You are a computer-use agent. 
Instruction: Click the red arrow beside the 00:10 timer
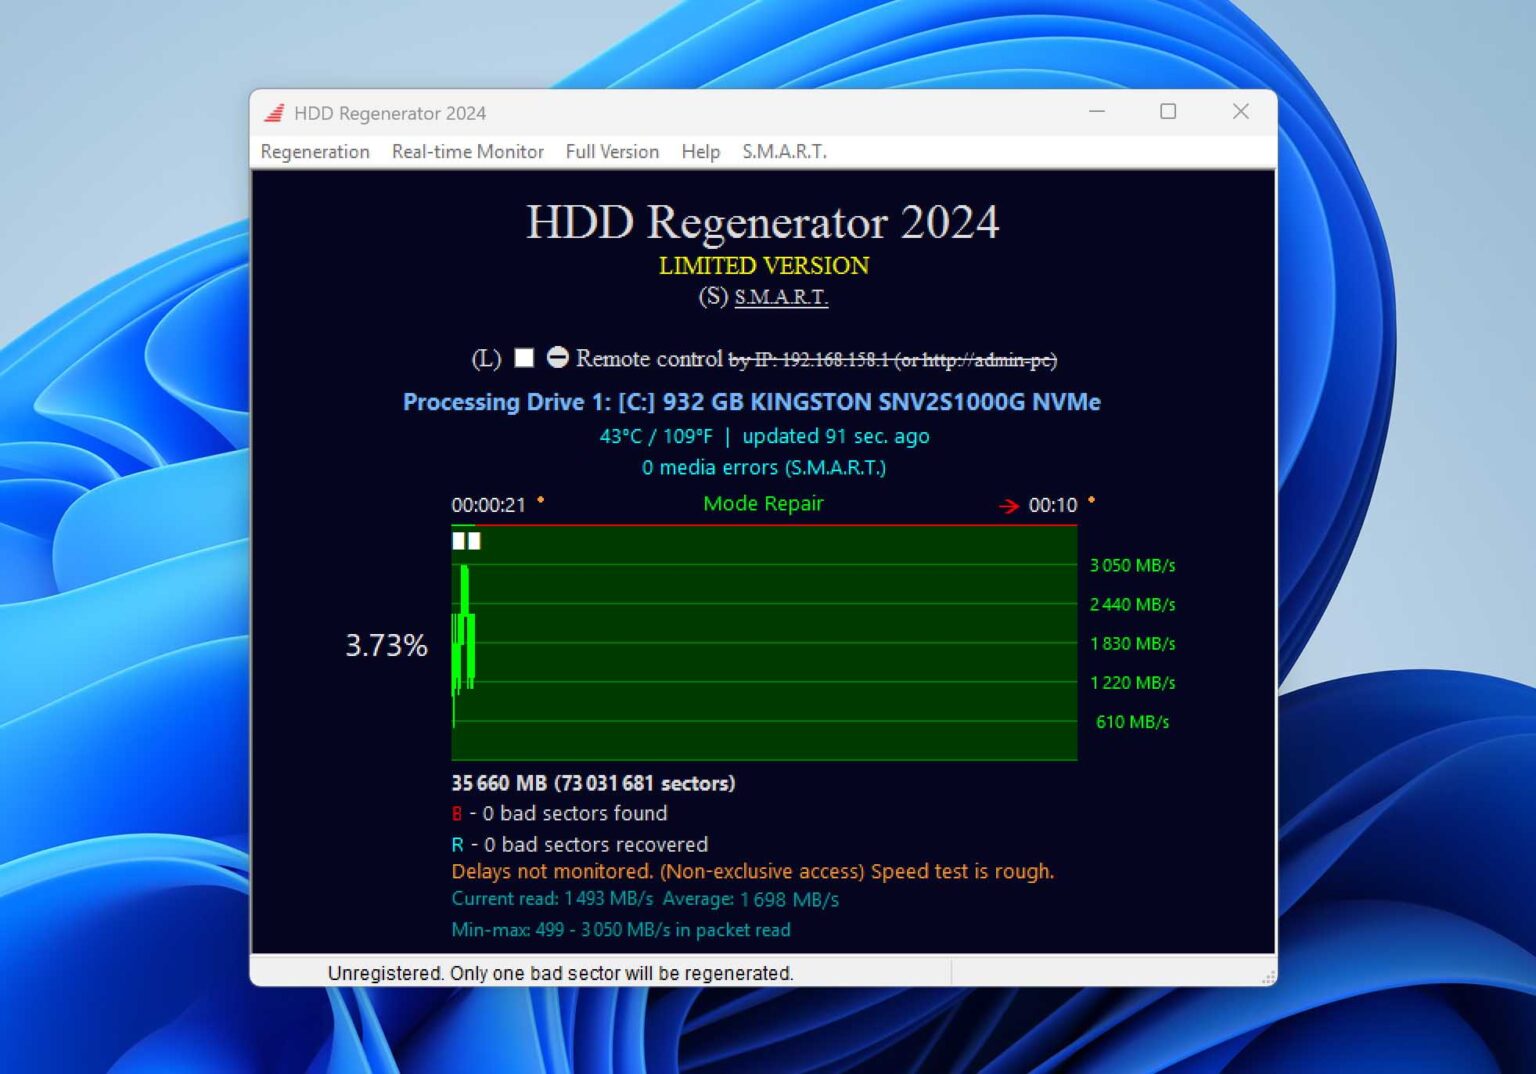(1009, 506)
